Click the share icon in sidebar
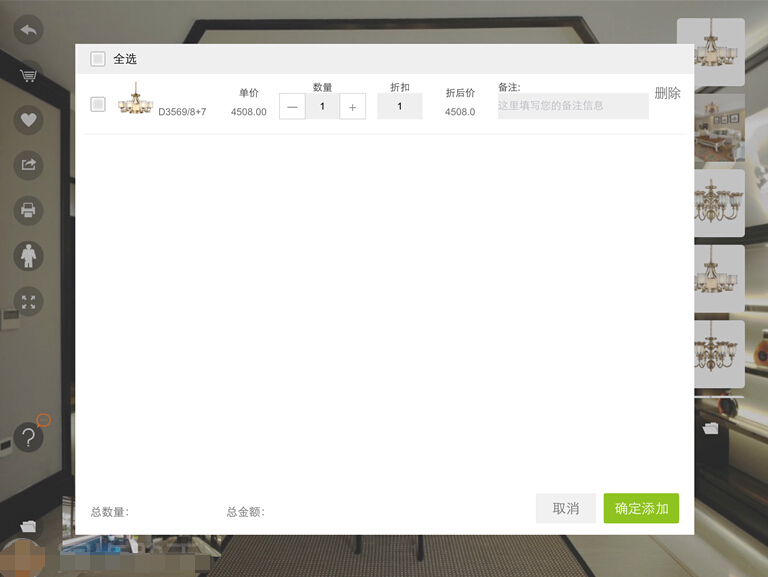 (28, 165)
